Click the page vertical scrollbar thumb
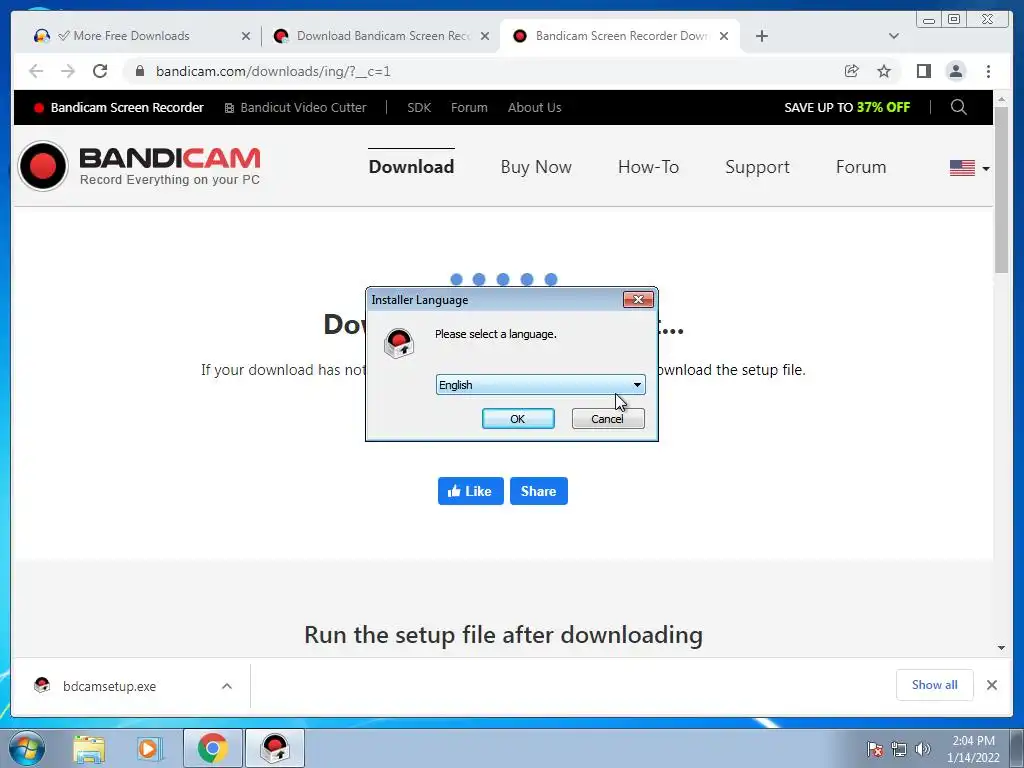The width and height of the screenshot is (1024, 768). pos(1001,189)
